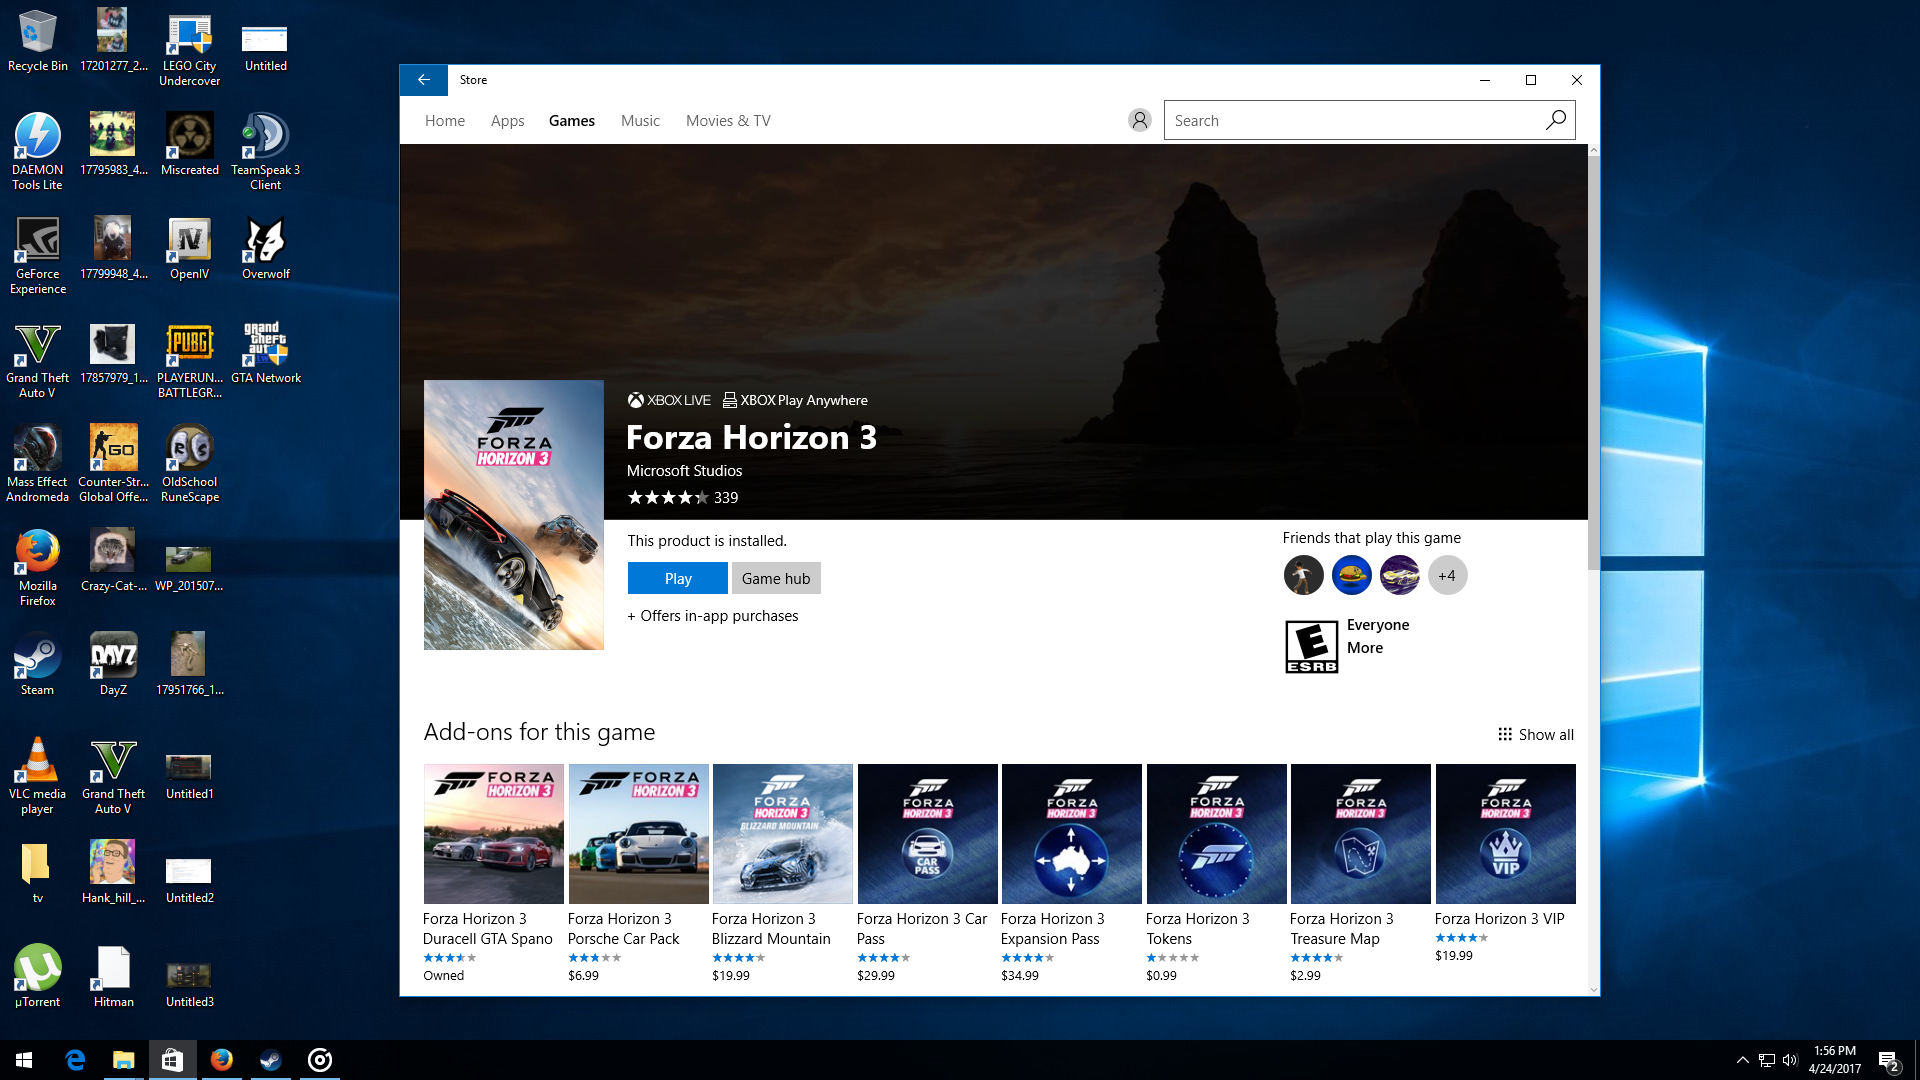This screenshot has width=1920, height=1080.
Task: Open File Explorer from taskbar
Action: tap(124, 1060)
